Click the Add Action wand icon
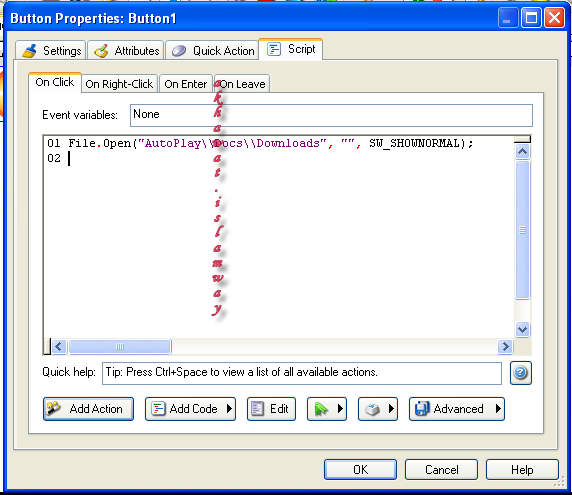 pyautogui.click(x=54, y=409)
